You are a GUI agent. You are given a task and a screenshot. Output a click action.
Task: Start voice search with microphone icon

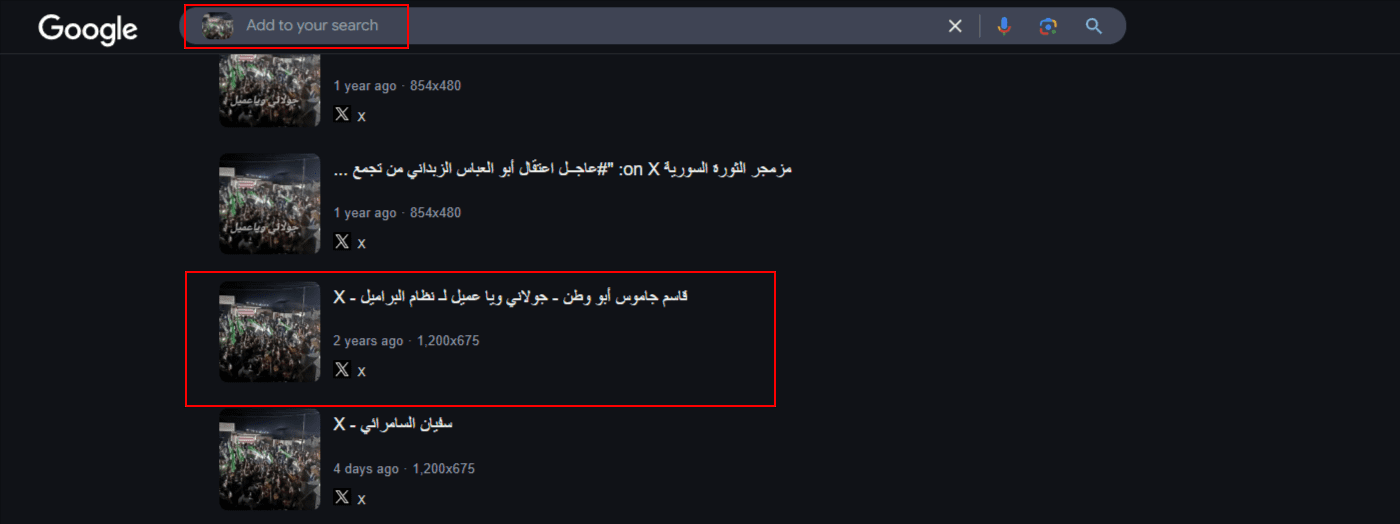point(1004,26)
